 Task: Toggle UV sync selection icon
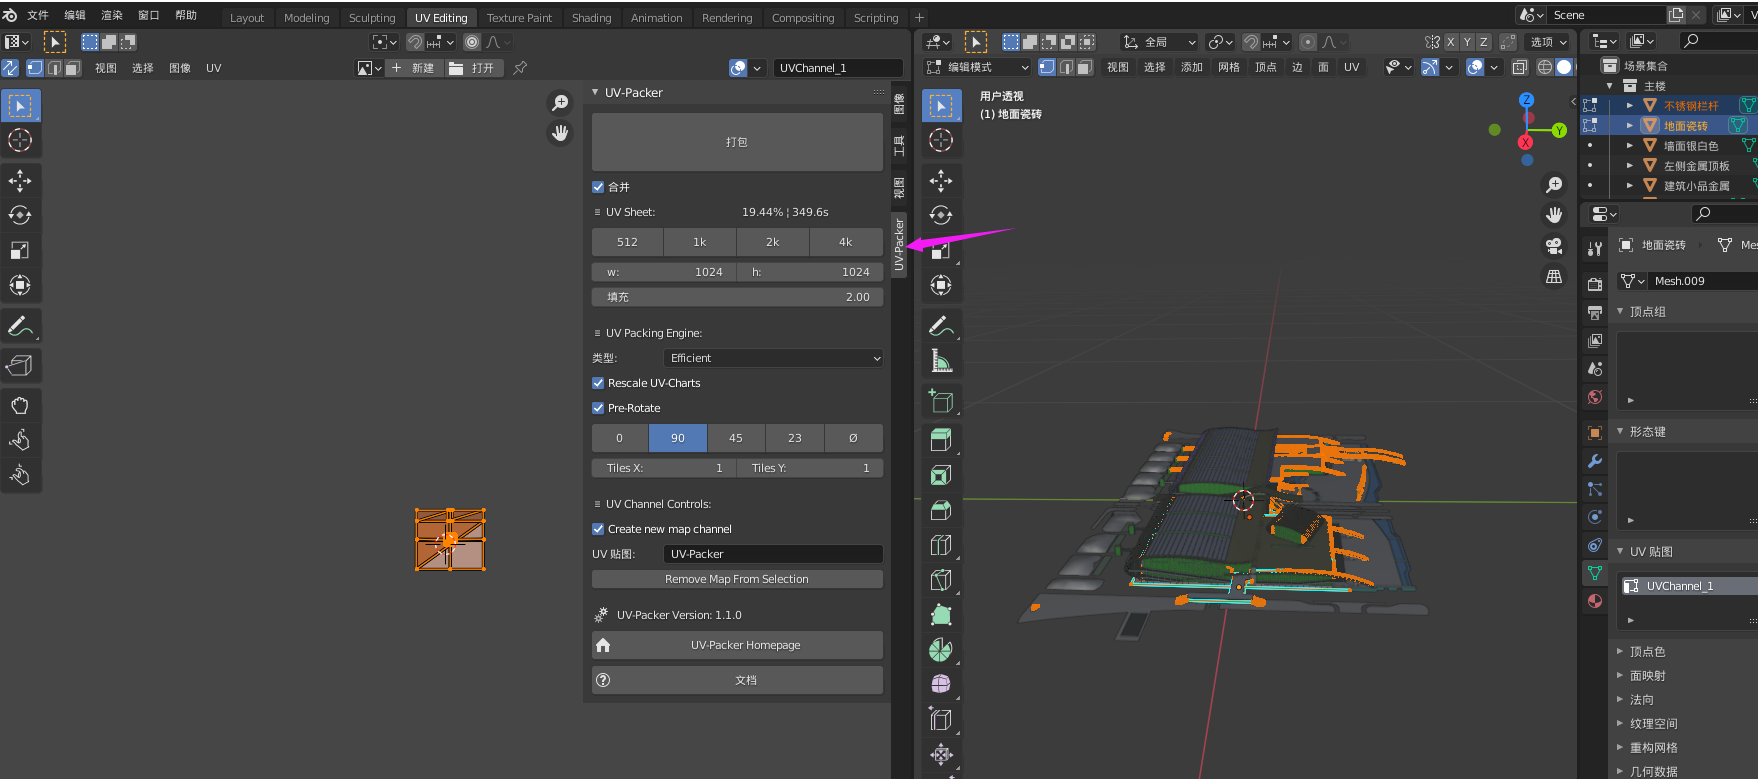pyautogui.click(x=10, y=68)
